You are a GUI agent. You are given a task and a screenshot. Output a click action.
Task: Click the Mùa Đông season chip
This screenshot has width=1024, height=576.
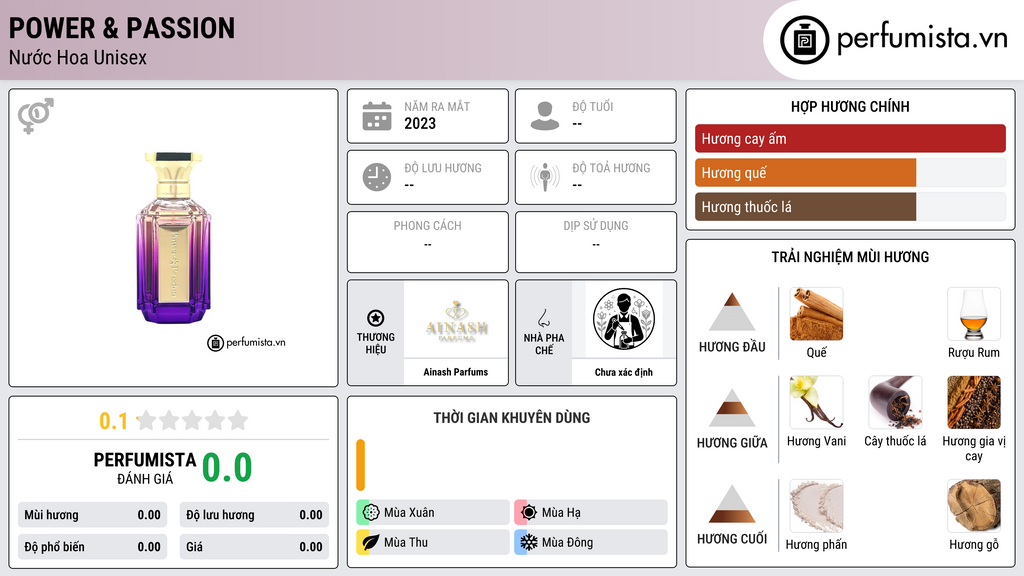coord(591,542)
